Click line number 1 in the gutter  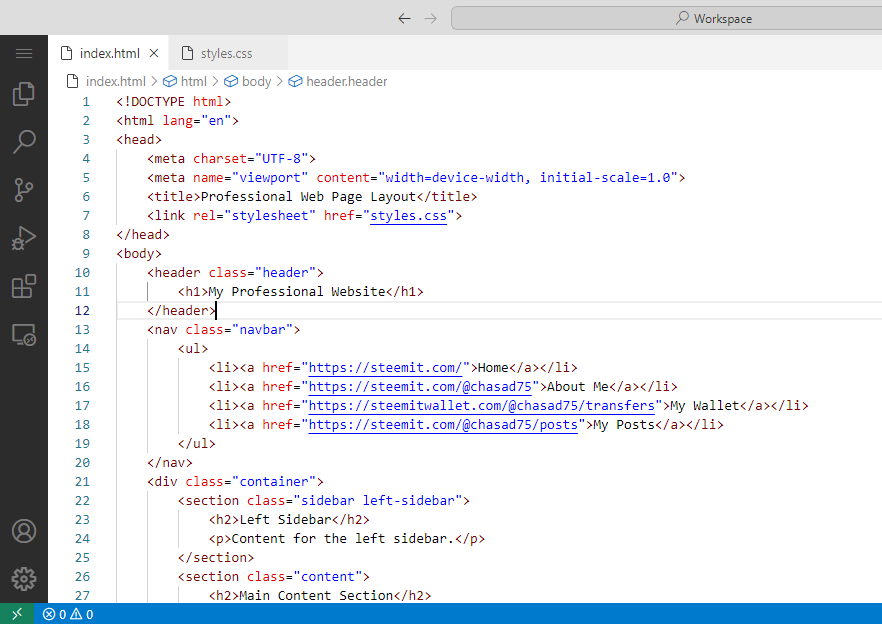[x=86, y=102]
